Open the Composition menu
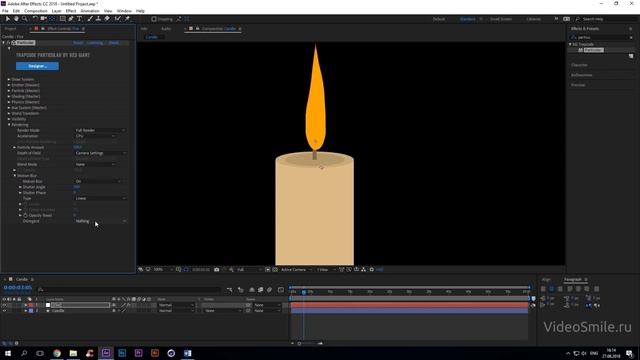 coord(36,11)
